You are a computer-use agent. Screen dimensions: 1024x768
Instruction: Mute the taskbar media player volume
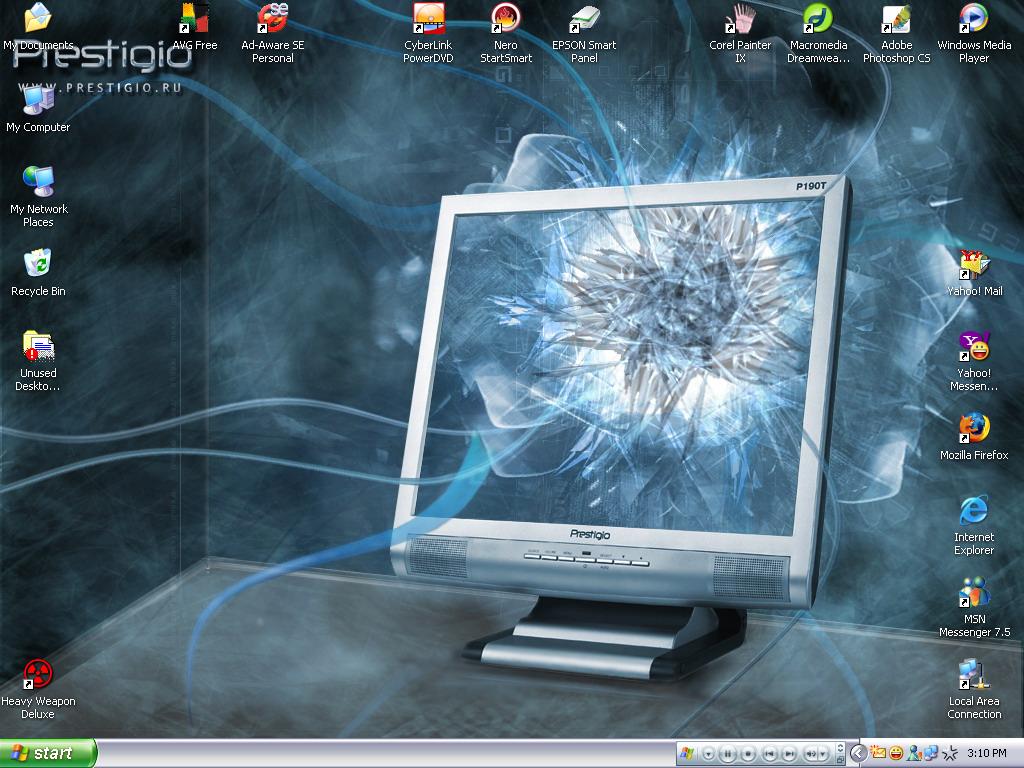(810, 754)
